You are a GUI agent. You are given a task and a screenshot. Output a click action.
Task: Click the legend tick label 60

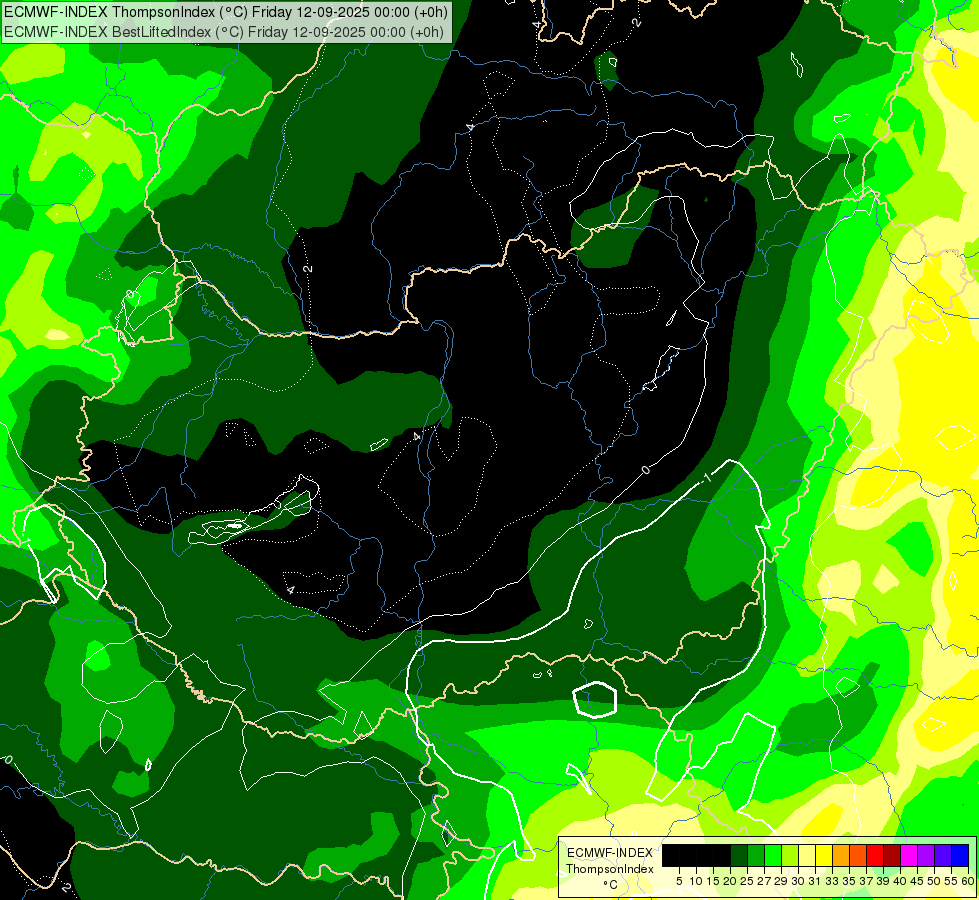[968, 881]
